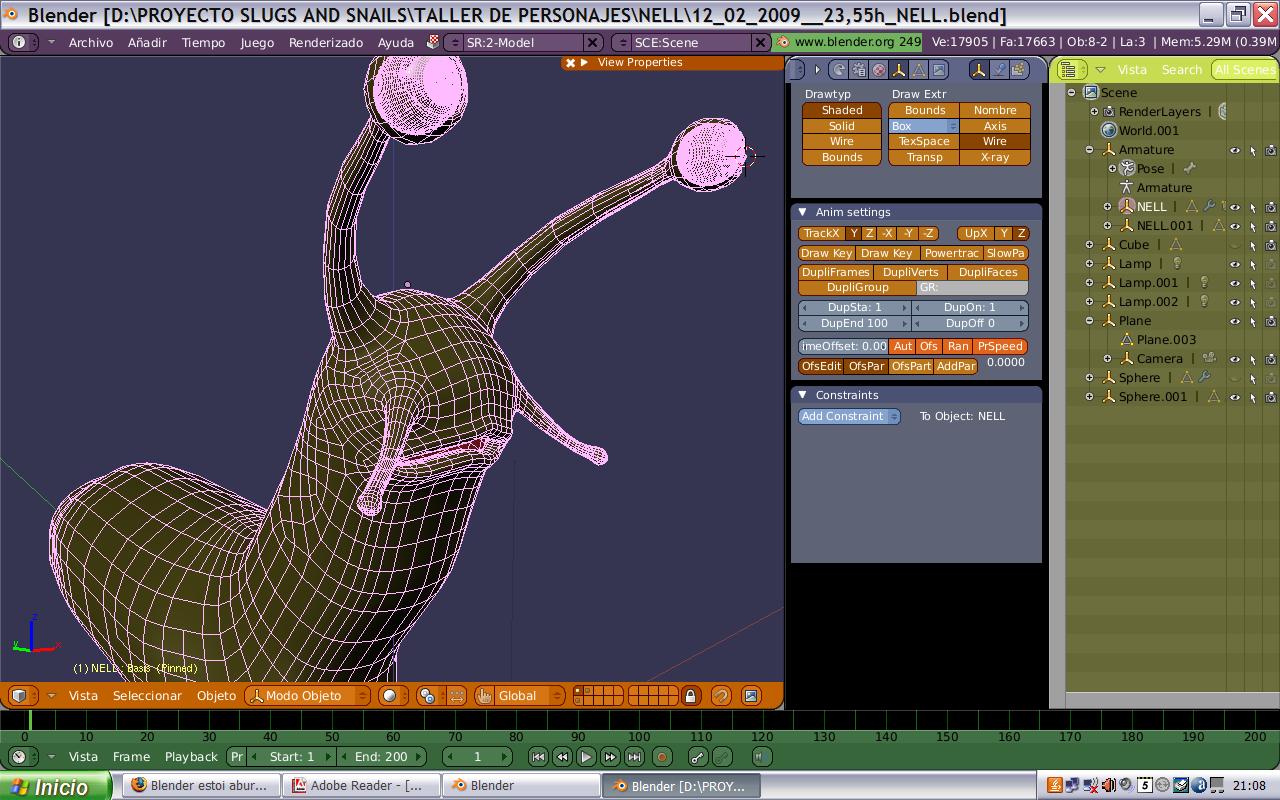Toggle renderability camera for Plane
The width and height of the screenshot is (1280, 800).
[x=1270, y=321]
